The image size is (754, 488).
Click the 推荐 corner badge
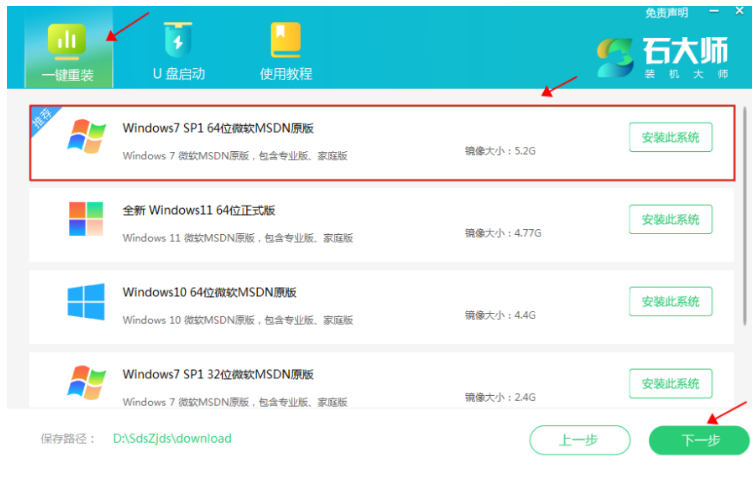point(43,118)
